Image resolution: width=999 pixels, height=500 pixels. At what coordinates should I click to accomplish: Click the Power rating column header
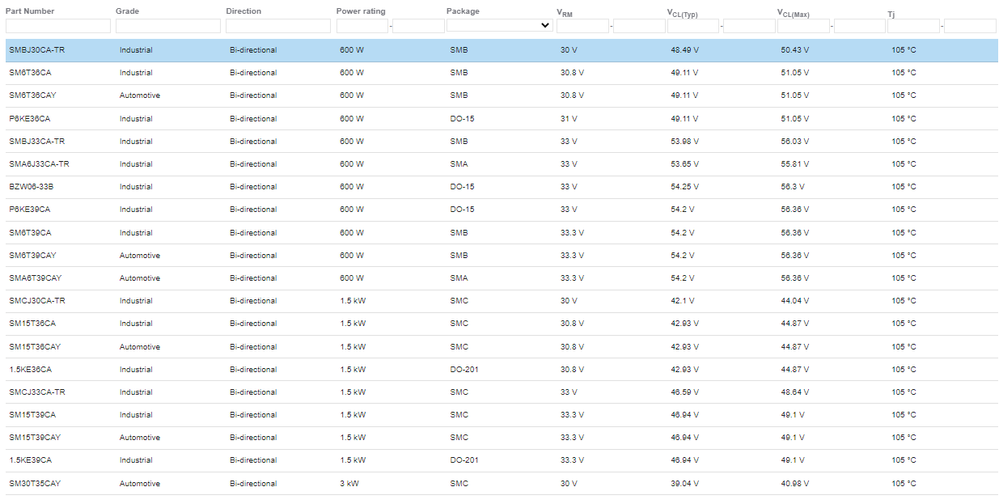click(361, 11)
